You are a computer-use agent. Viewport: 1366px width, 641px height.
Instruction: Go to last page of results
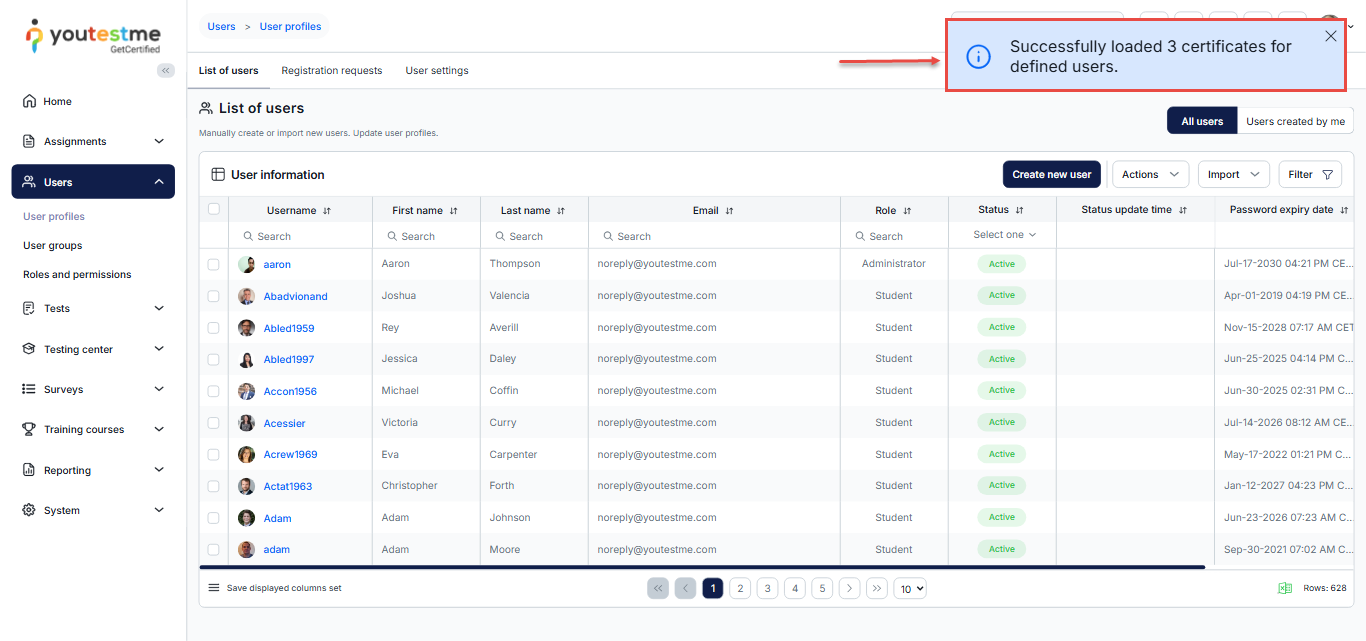876,588
